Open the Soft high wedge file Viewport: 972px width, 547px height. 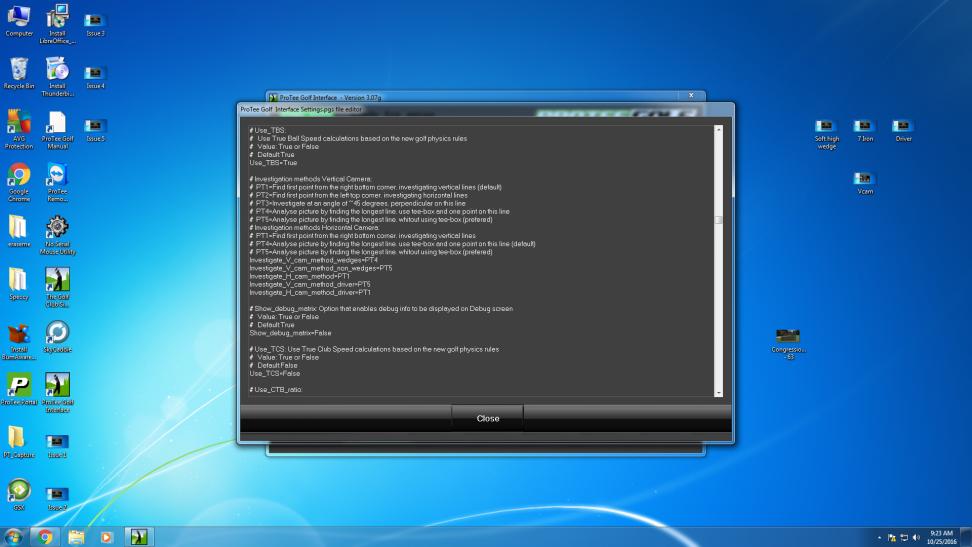click(x=826, y=134)
